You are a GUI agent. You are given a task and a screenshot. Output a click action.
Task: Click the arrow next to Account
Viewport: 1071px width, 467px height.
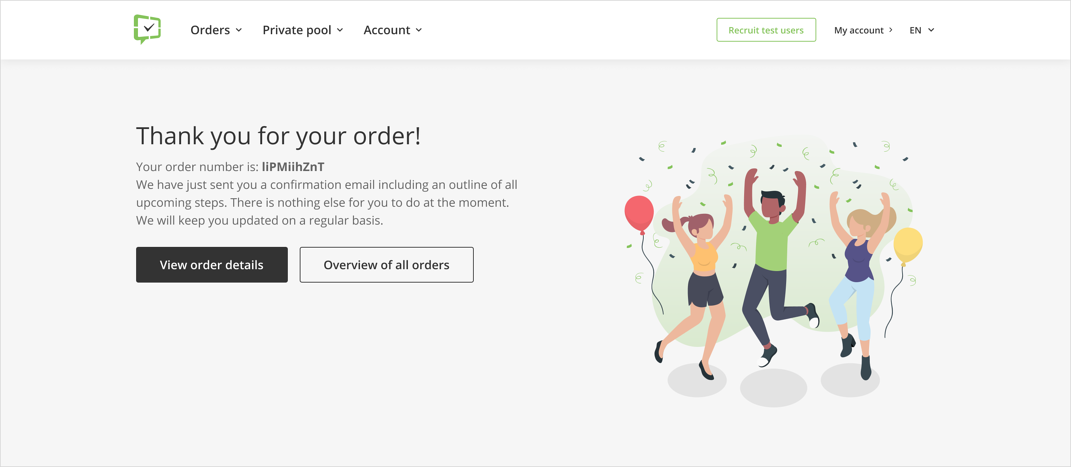coord(419,30)
